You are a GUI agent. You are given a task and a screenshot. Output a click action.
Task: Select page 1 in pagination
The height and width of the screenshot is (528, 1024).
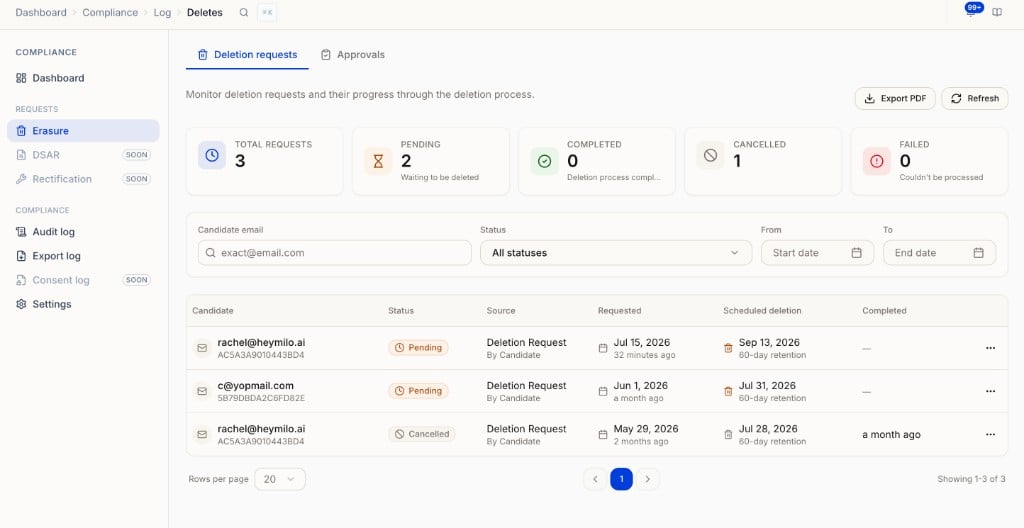coord(621,479)
